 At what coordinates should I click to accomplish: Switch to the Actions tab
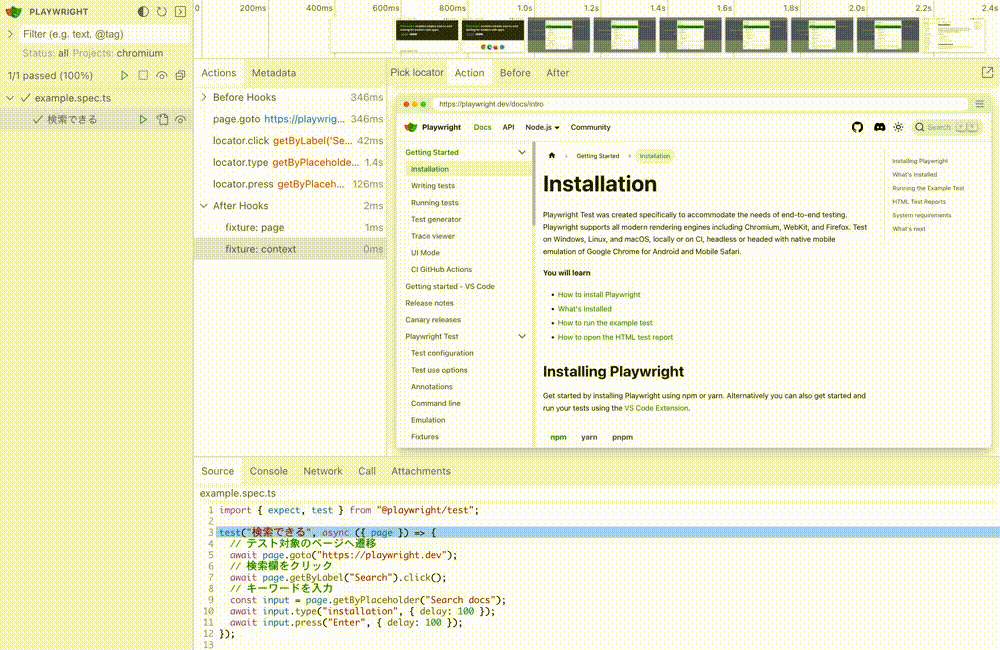tap(219, 73)
